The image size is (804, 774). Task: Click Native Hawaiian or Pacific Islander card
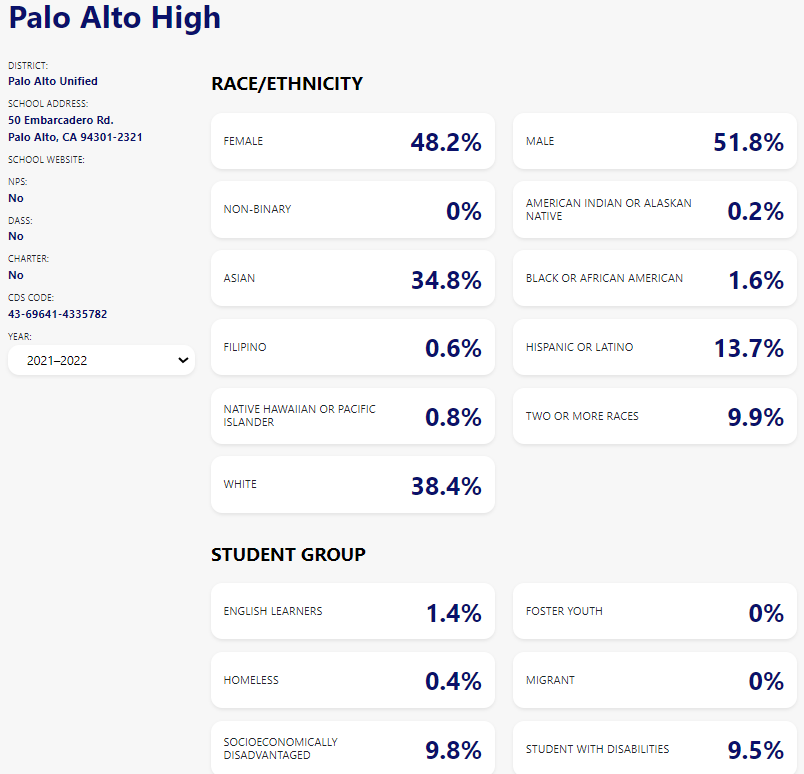[x=352, y=416]
